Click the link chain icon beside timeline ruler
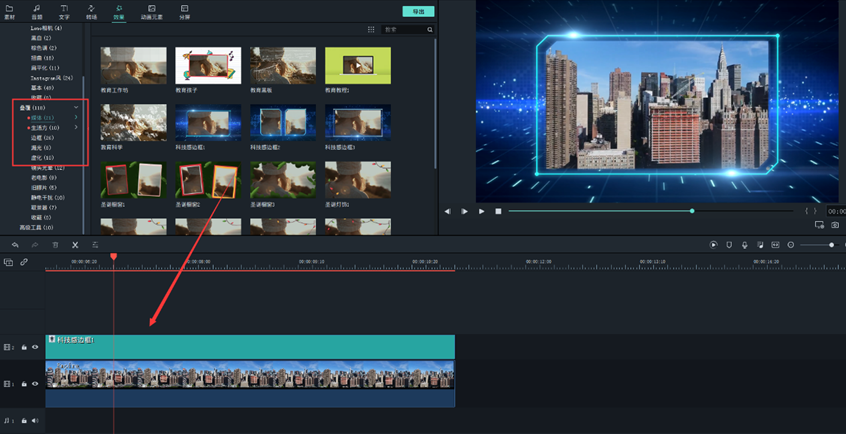This screenshot has height=434, width=846. [x=24, y=263]
